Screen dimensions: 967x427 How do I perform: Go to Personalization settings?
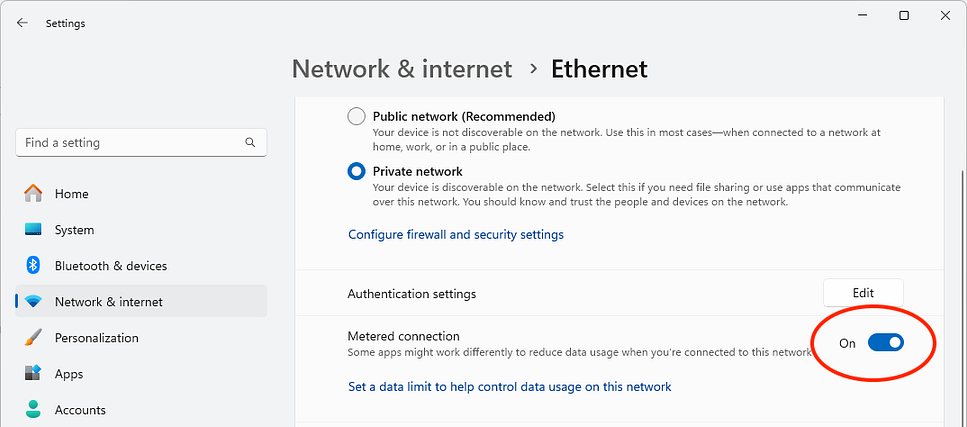[x=96, y=338]
